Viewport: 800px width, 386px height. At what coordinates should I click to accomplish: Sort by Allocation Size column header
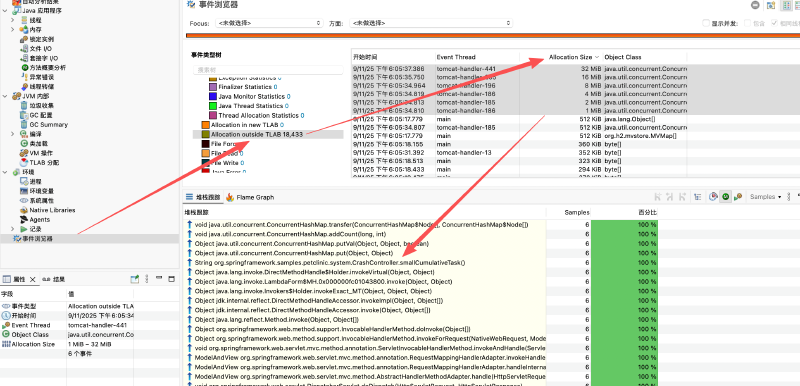pos(570,57)
